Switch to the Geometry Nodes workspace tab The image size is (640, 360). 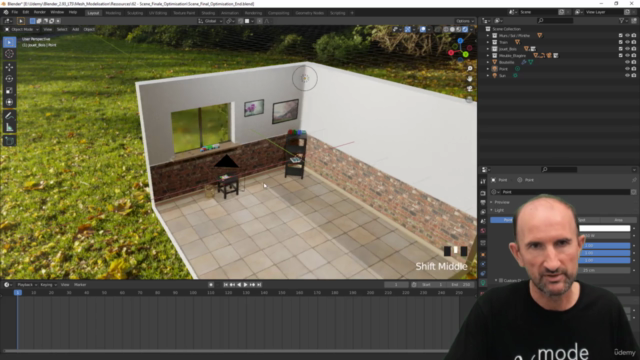309,13
